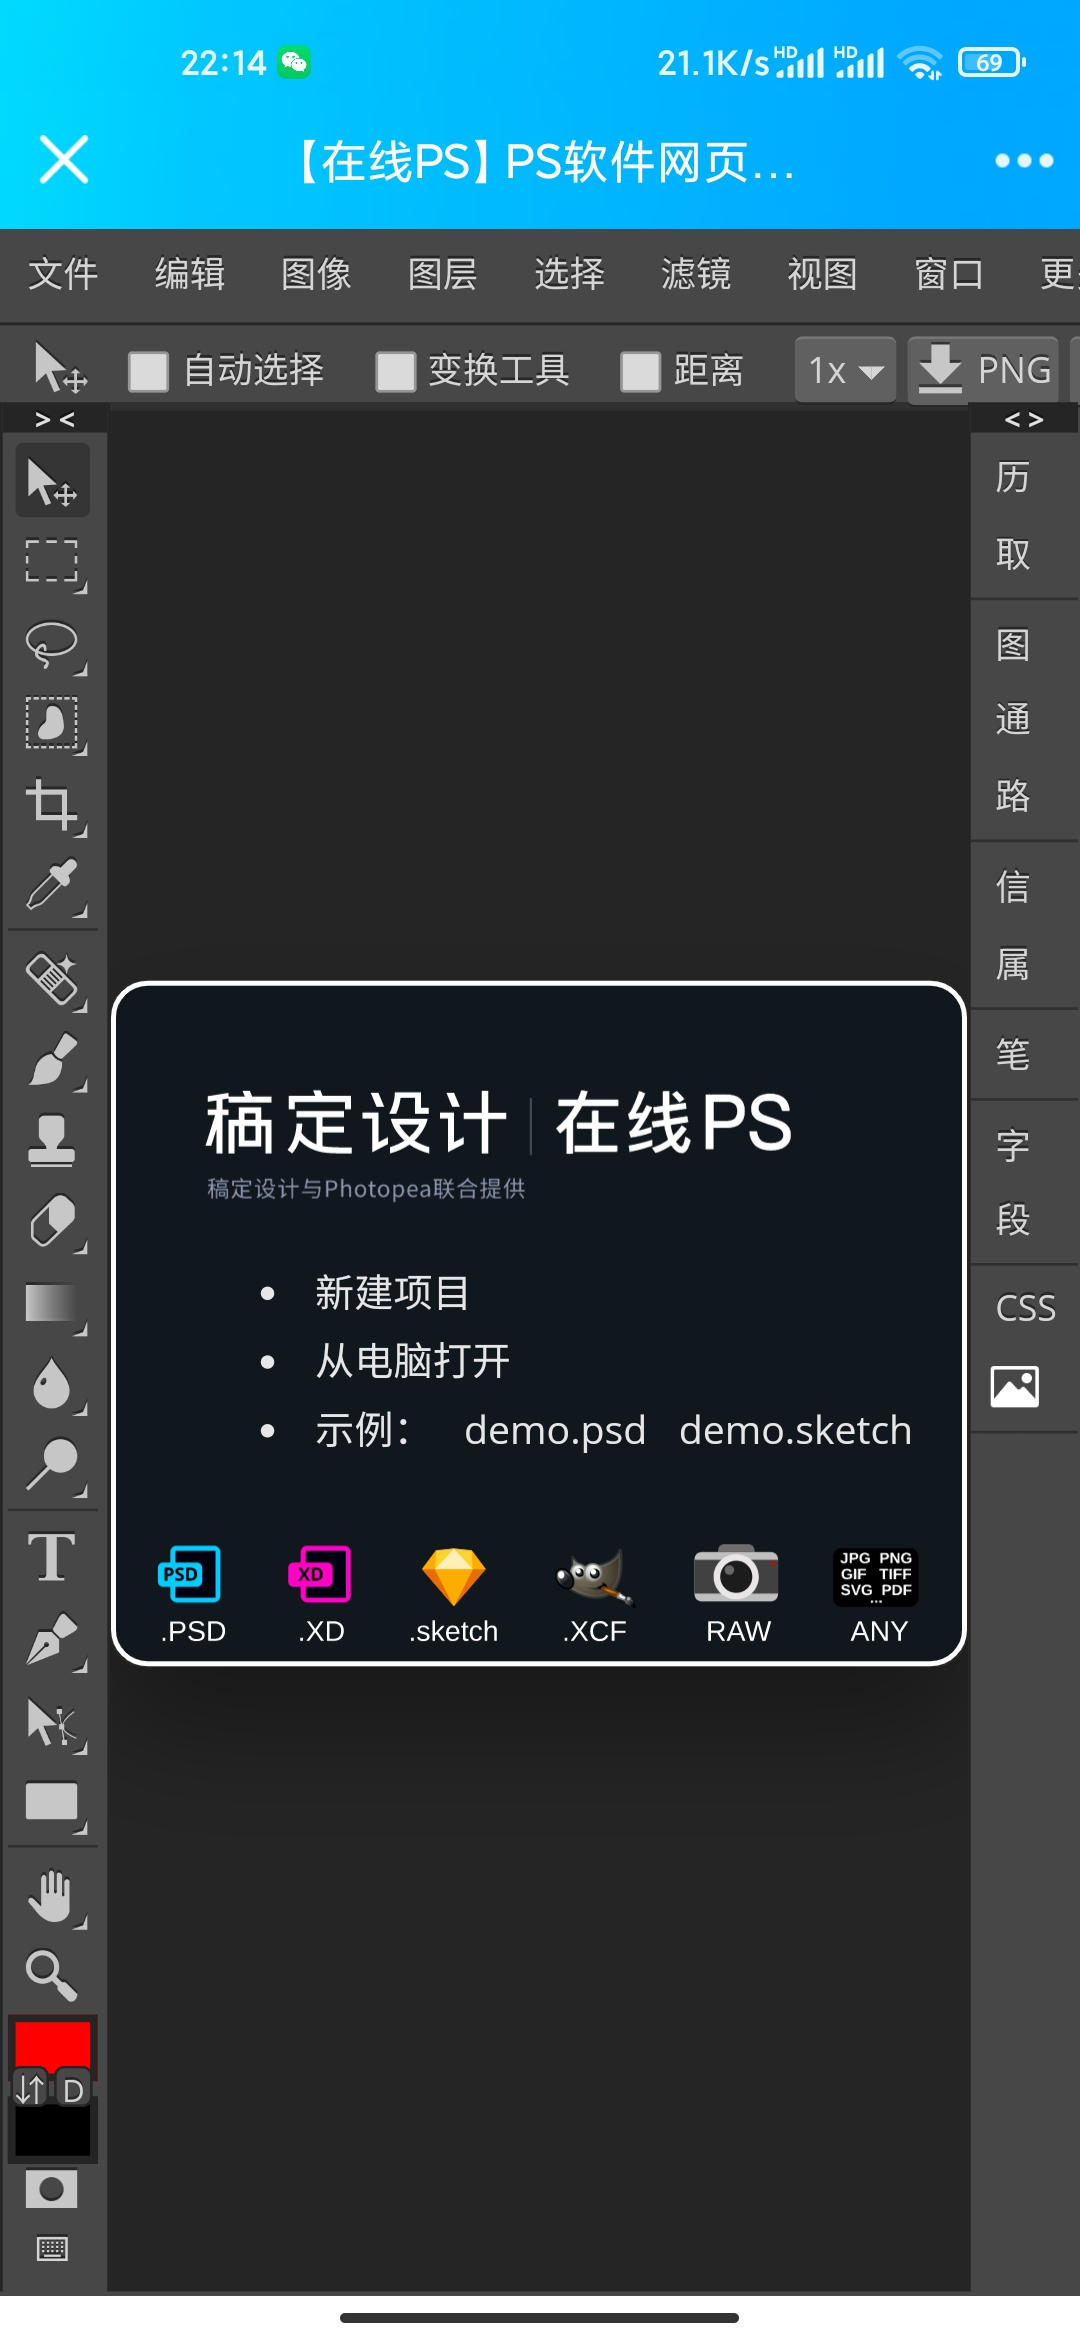This screenshot has height=2340, width=1080.
Task: Swap foreground and background colors
Action: pyautogui.click(x=31, y=2089)
